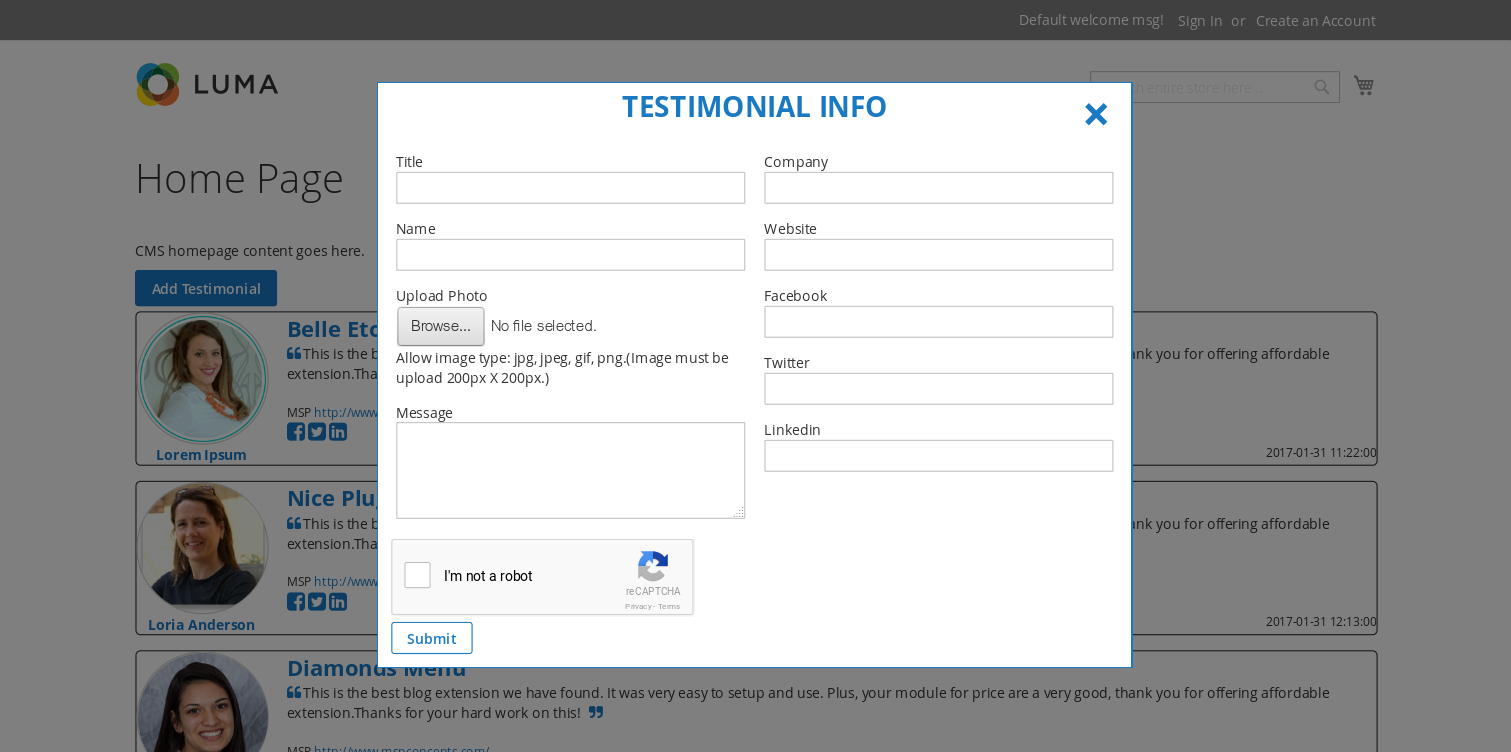Image resolution: width=1511 pixels, height=752 pixels.
Task: Click the Name input field
Action: pyautogui.click(x=570, y=255)
